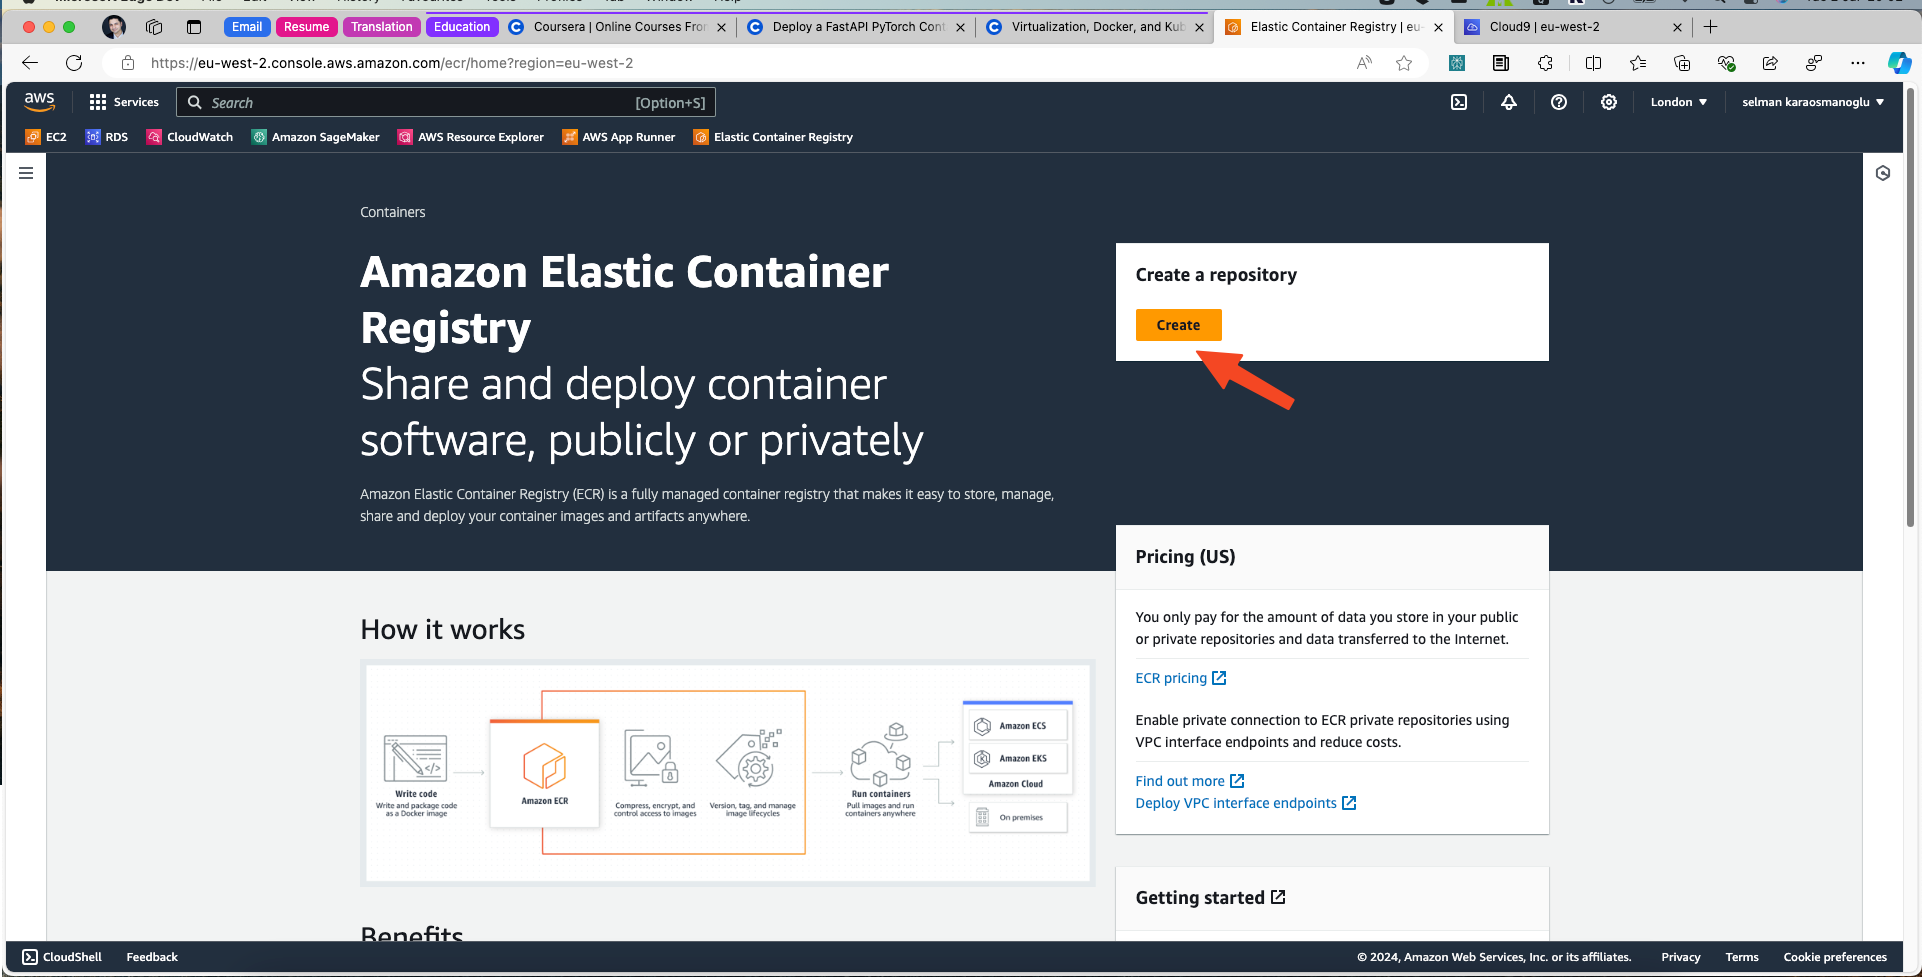Click the share icon in browser toolbar

point(1770,63)
